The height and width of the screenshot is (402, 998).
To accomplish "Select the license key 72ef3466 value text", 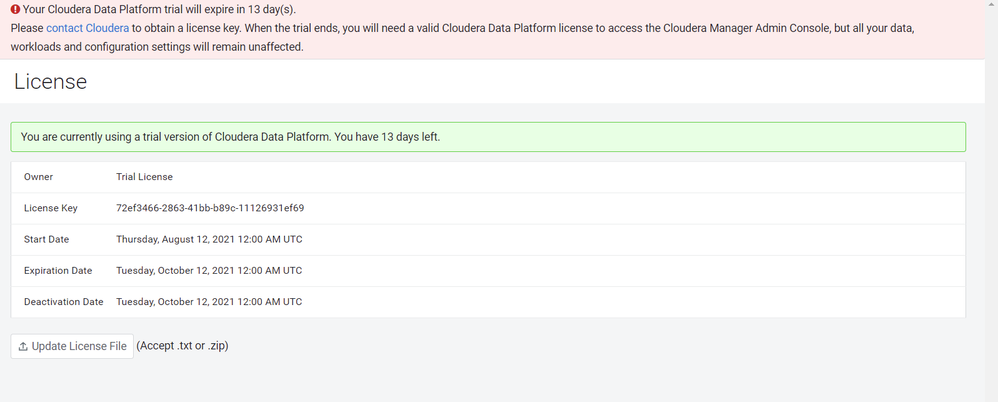I will 210,208.
